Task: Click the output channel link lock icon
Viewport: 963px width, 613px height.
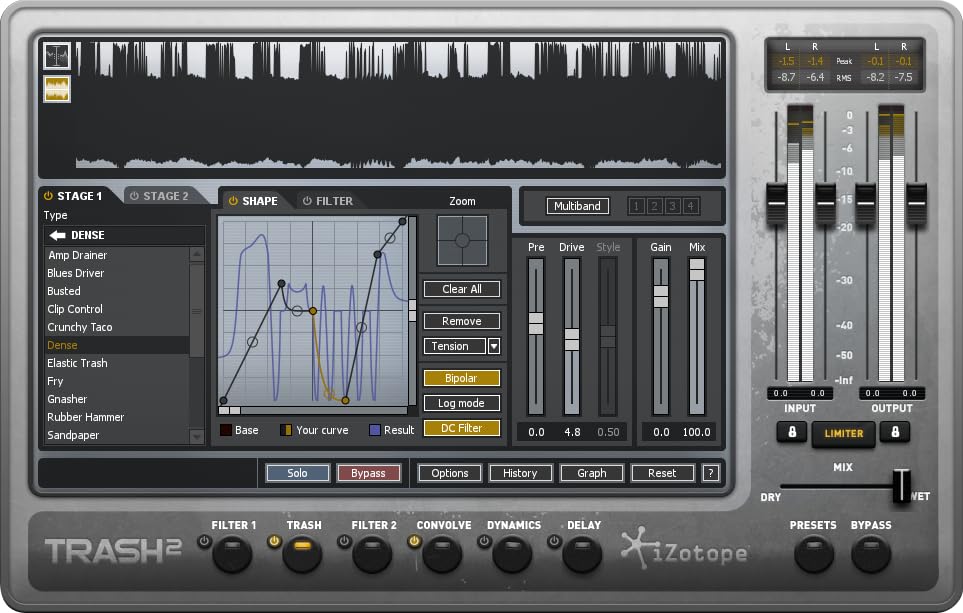Action: pyautogui.click(x=894, y=432)
